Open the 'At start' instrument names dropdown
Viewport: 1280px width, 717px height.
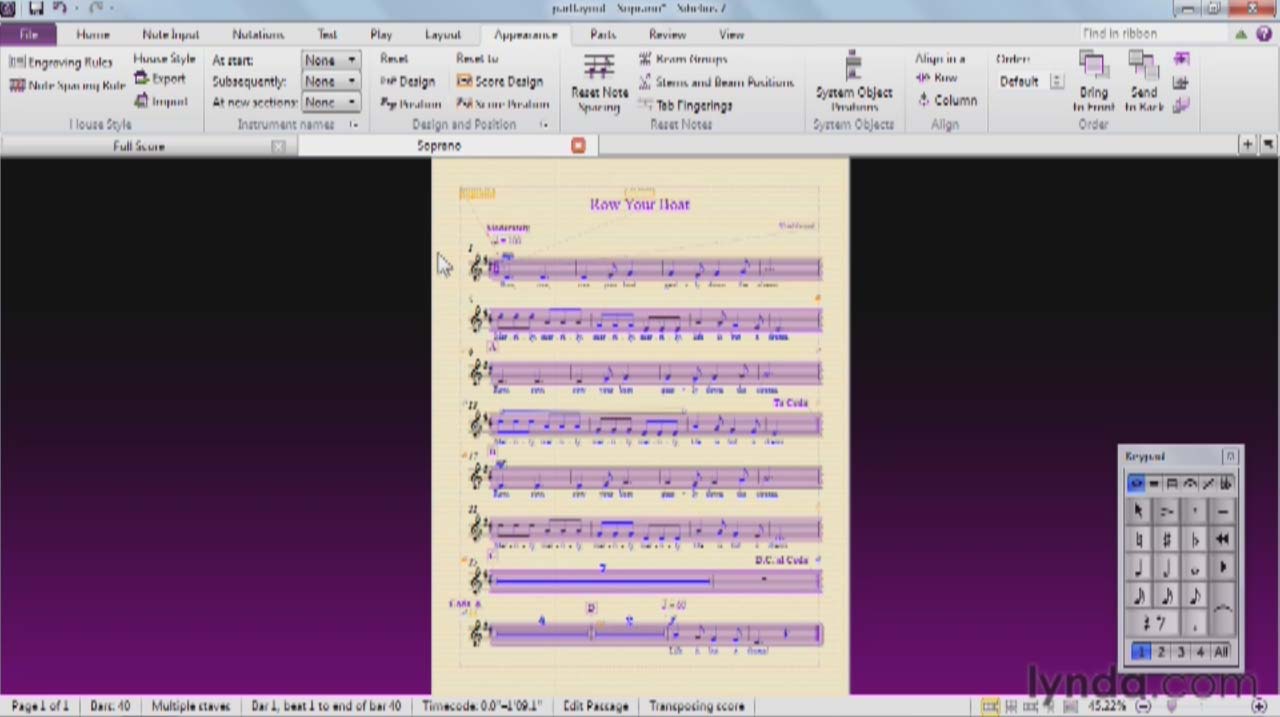pyautogui.click(x=331, y=60)
